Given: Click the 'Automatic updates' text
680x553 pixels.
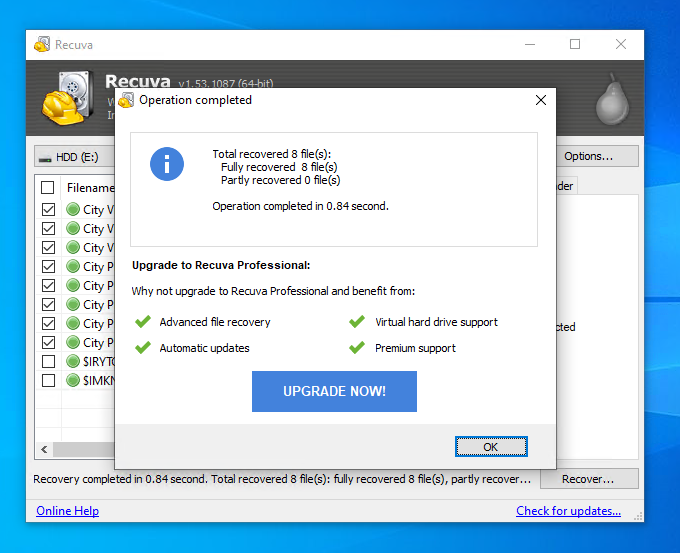Looking at the screenshot, I should [204, 348].
